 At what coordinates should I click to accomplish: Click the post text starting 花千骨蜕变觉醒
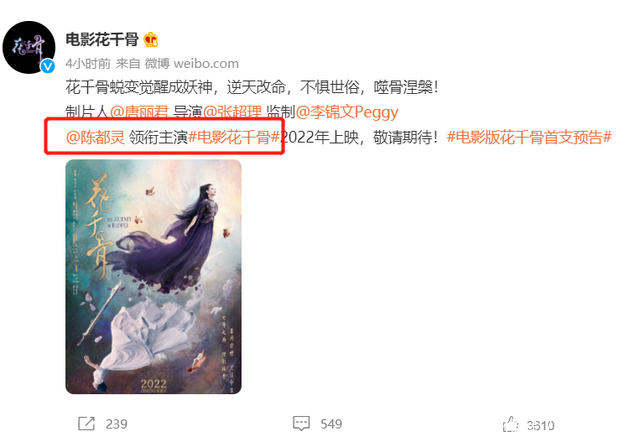[252, 87]
